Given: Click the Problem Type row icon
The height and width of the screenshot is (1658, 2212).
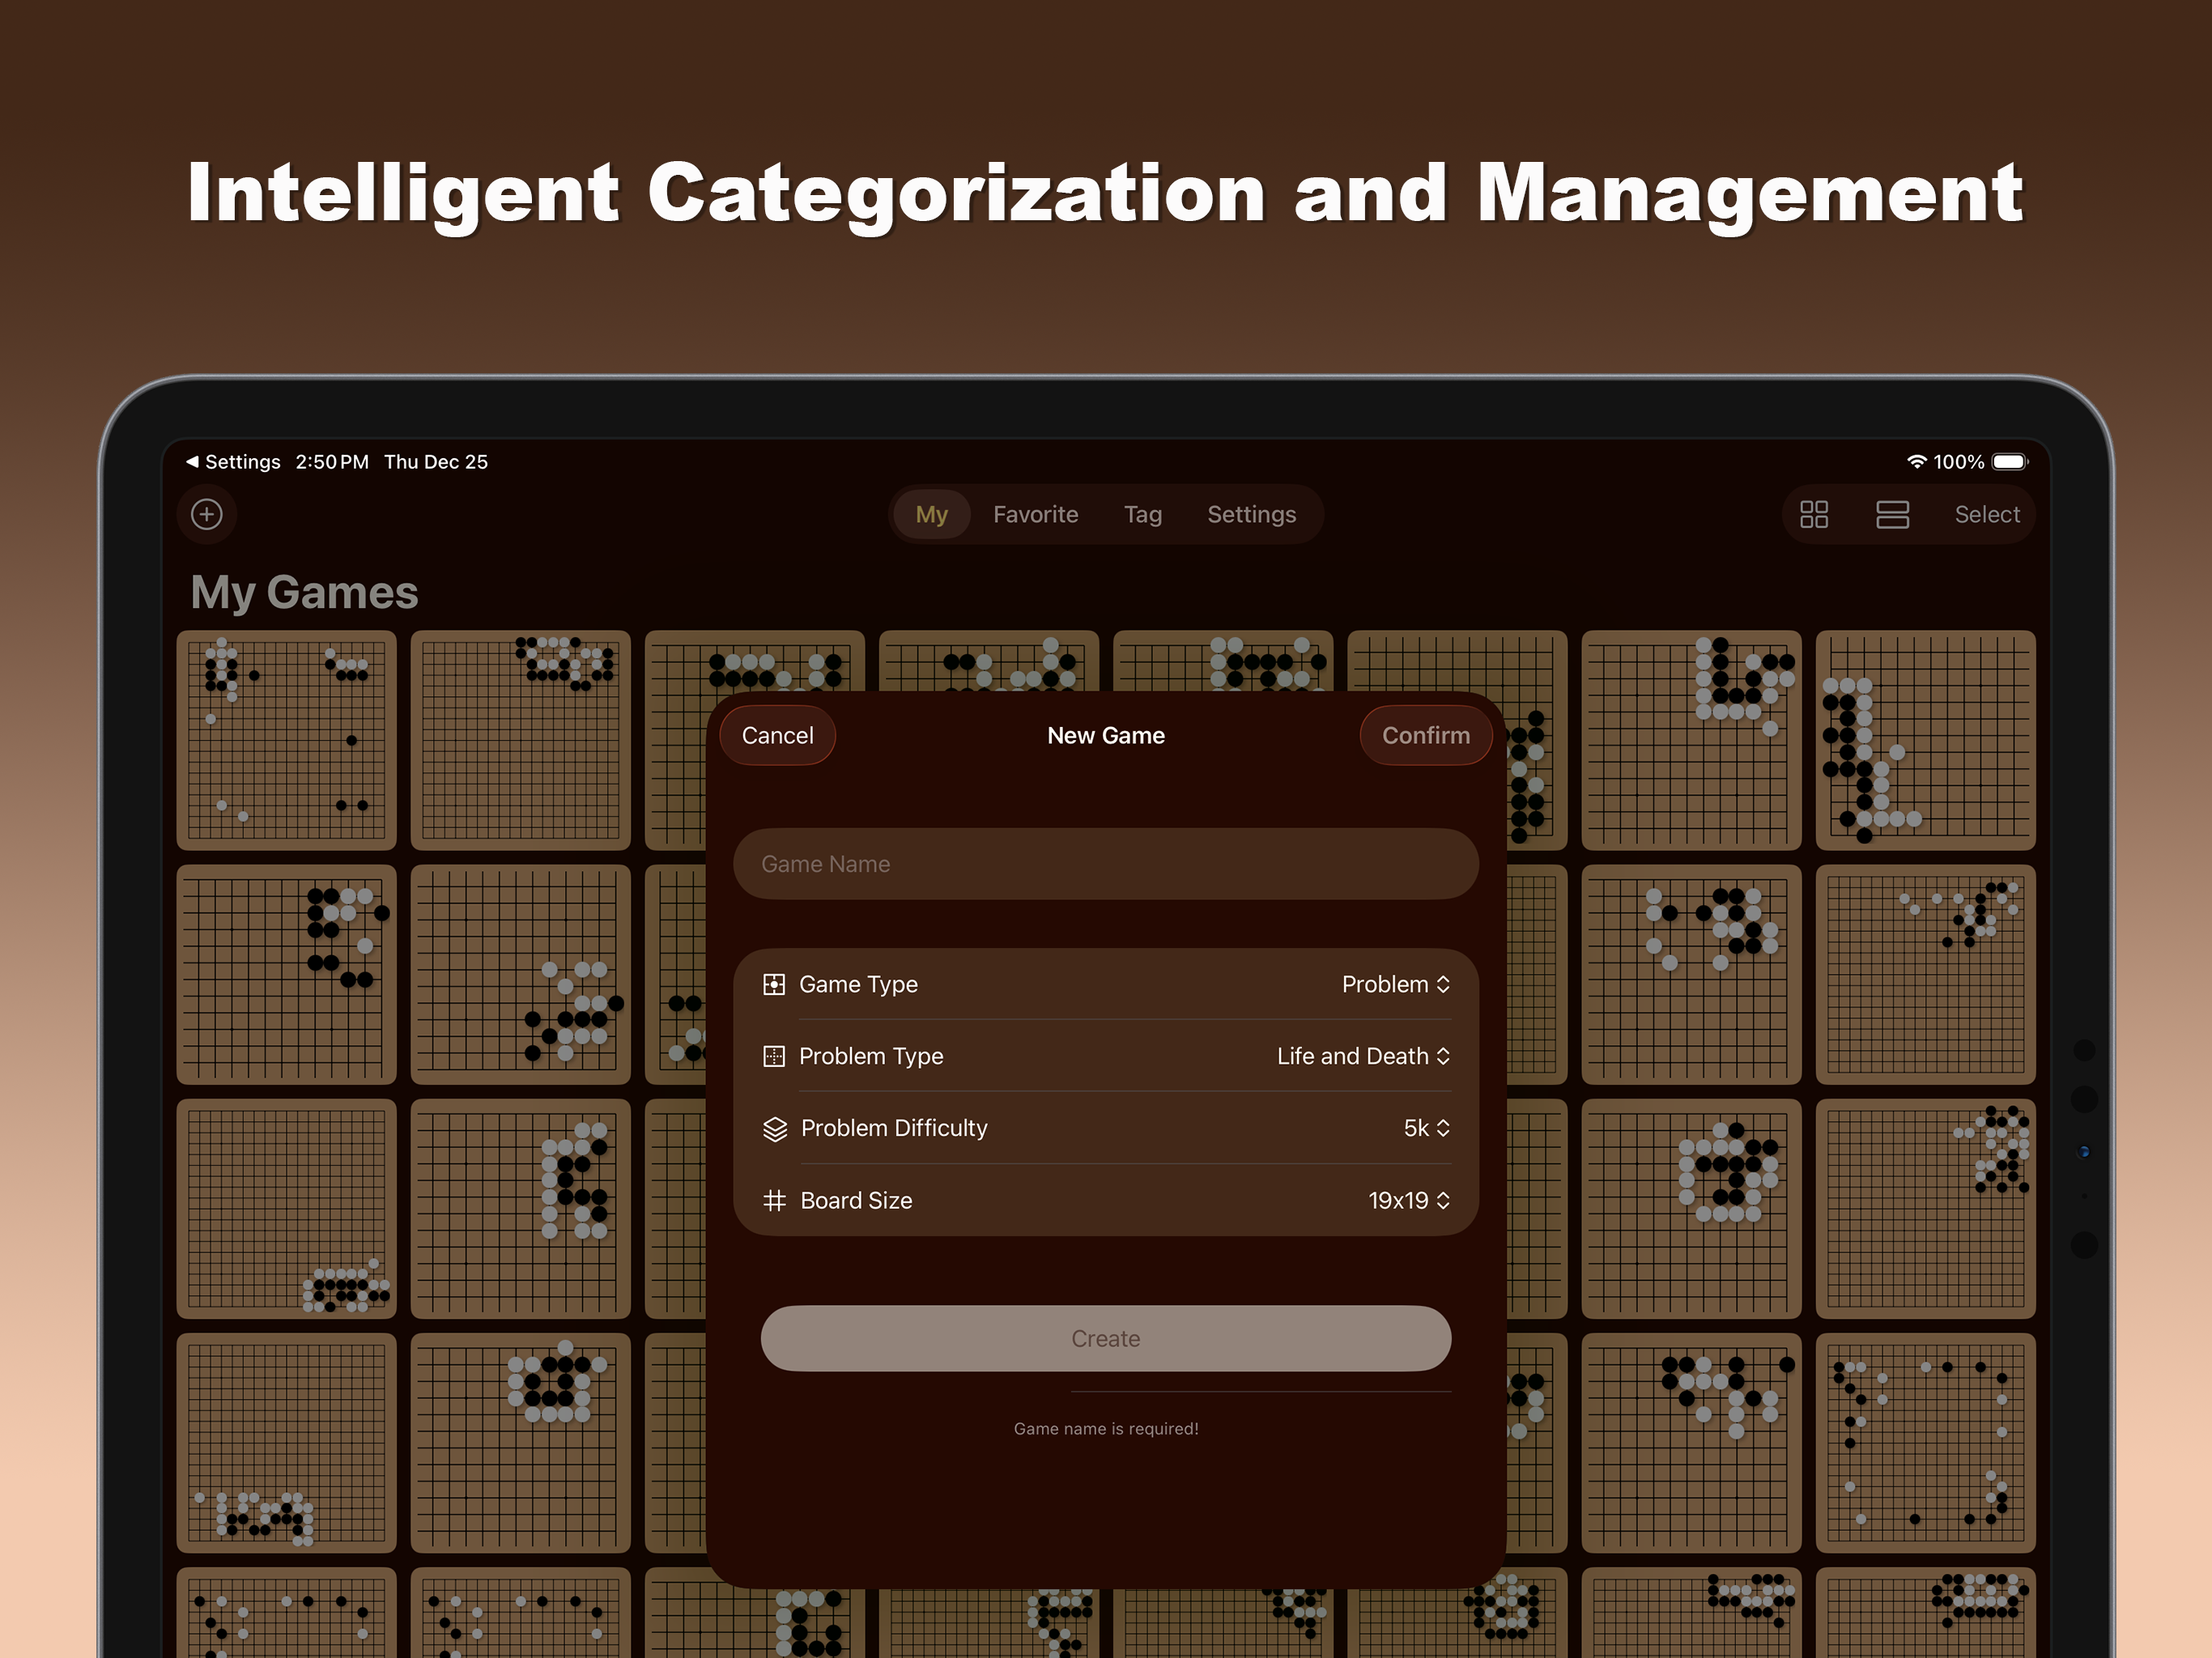Looking at the screenshot, I should tap(774, 1056).
